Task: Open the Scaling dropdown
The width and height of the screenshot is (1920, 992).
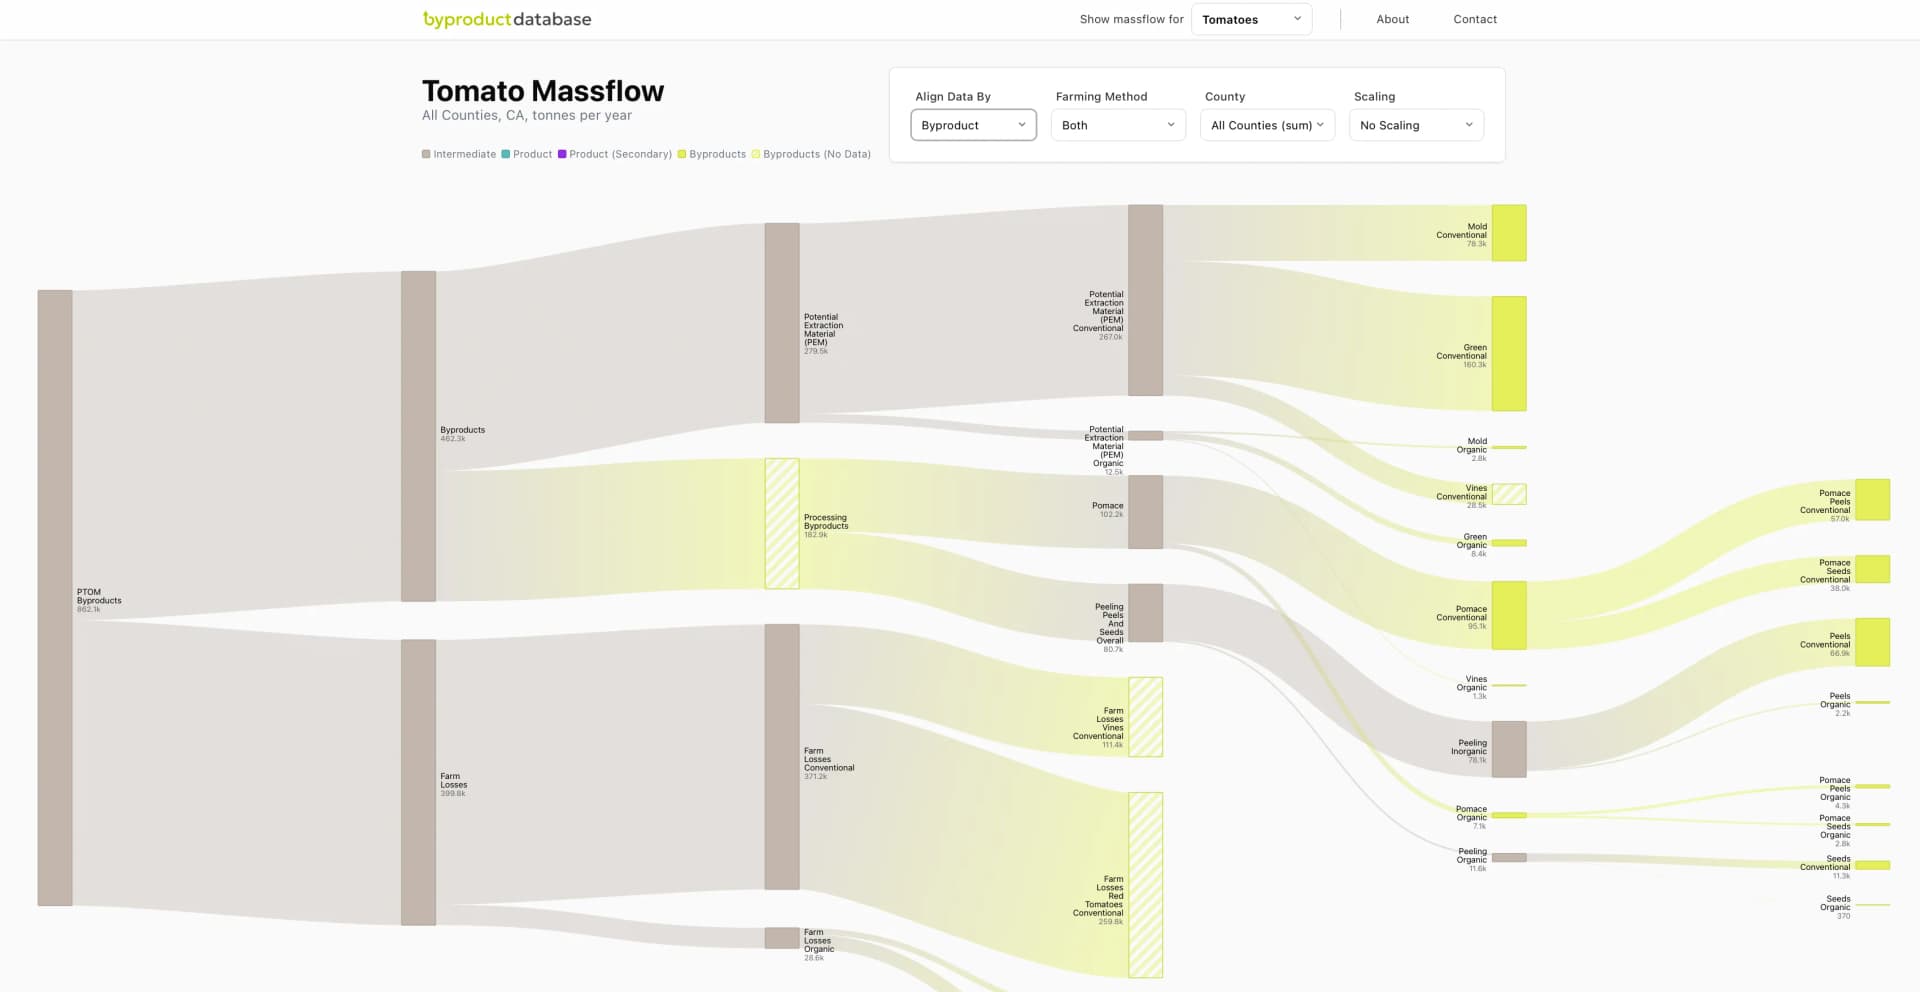Action: tap(1415, 125)
